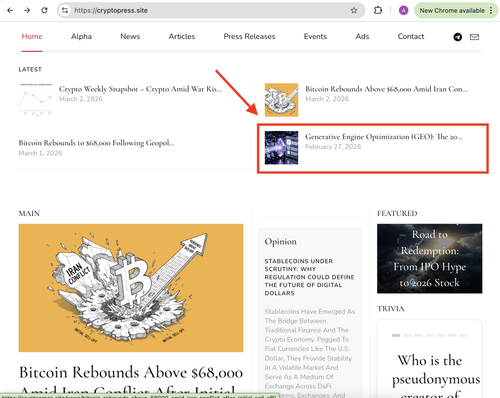500x398 pixels.
Task: Open site information icon in address bar
Action: (65, 10)
